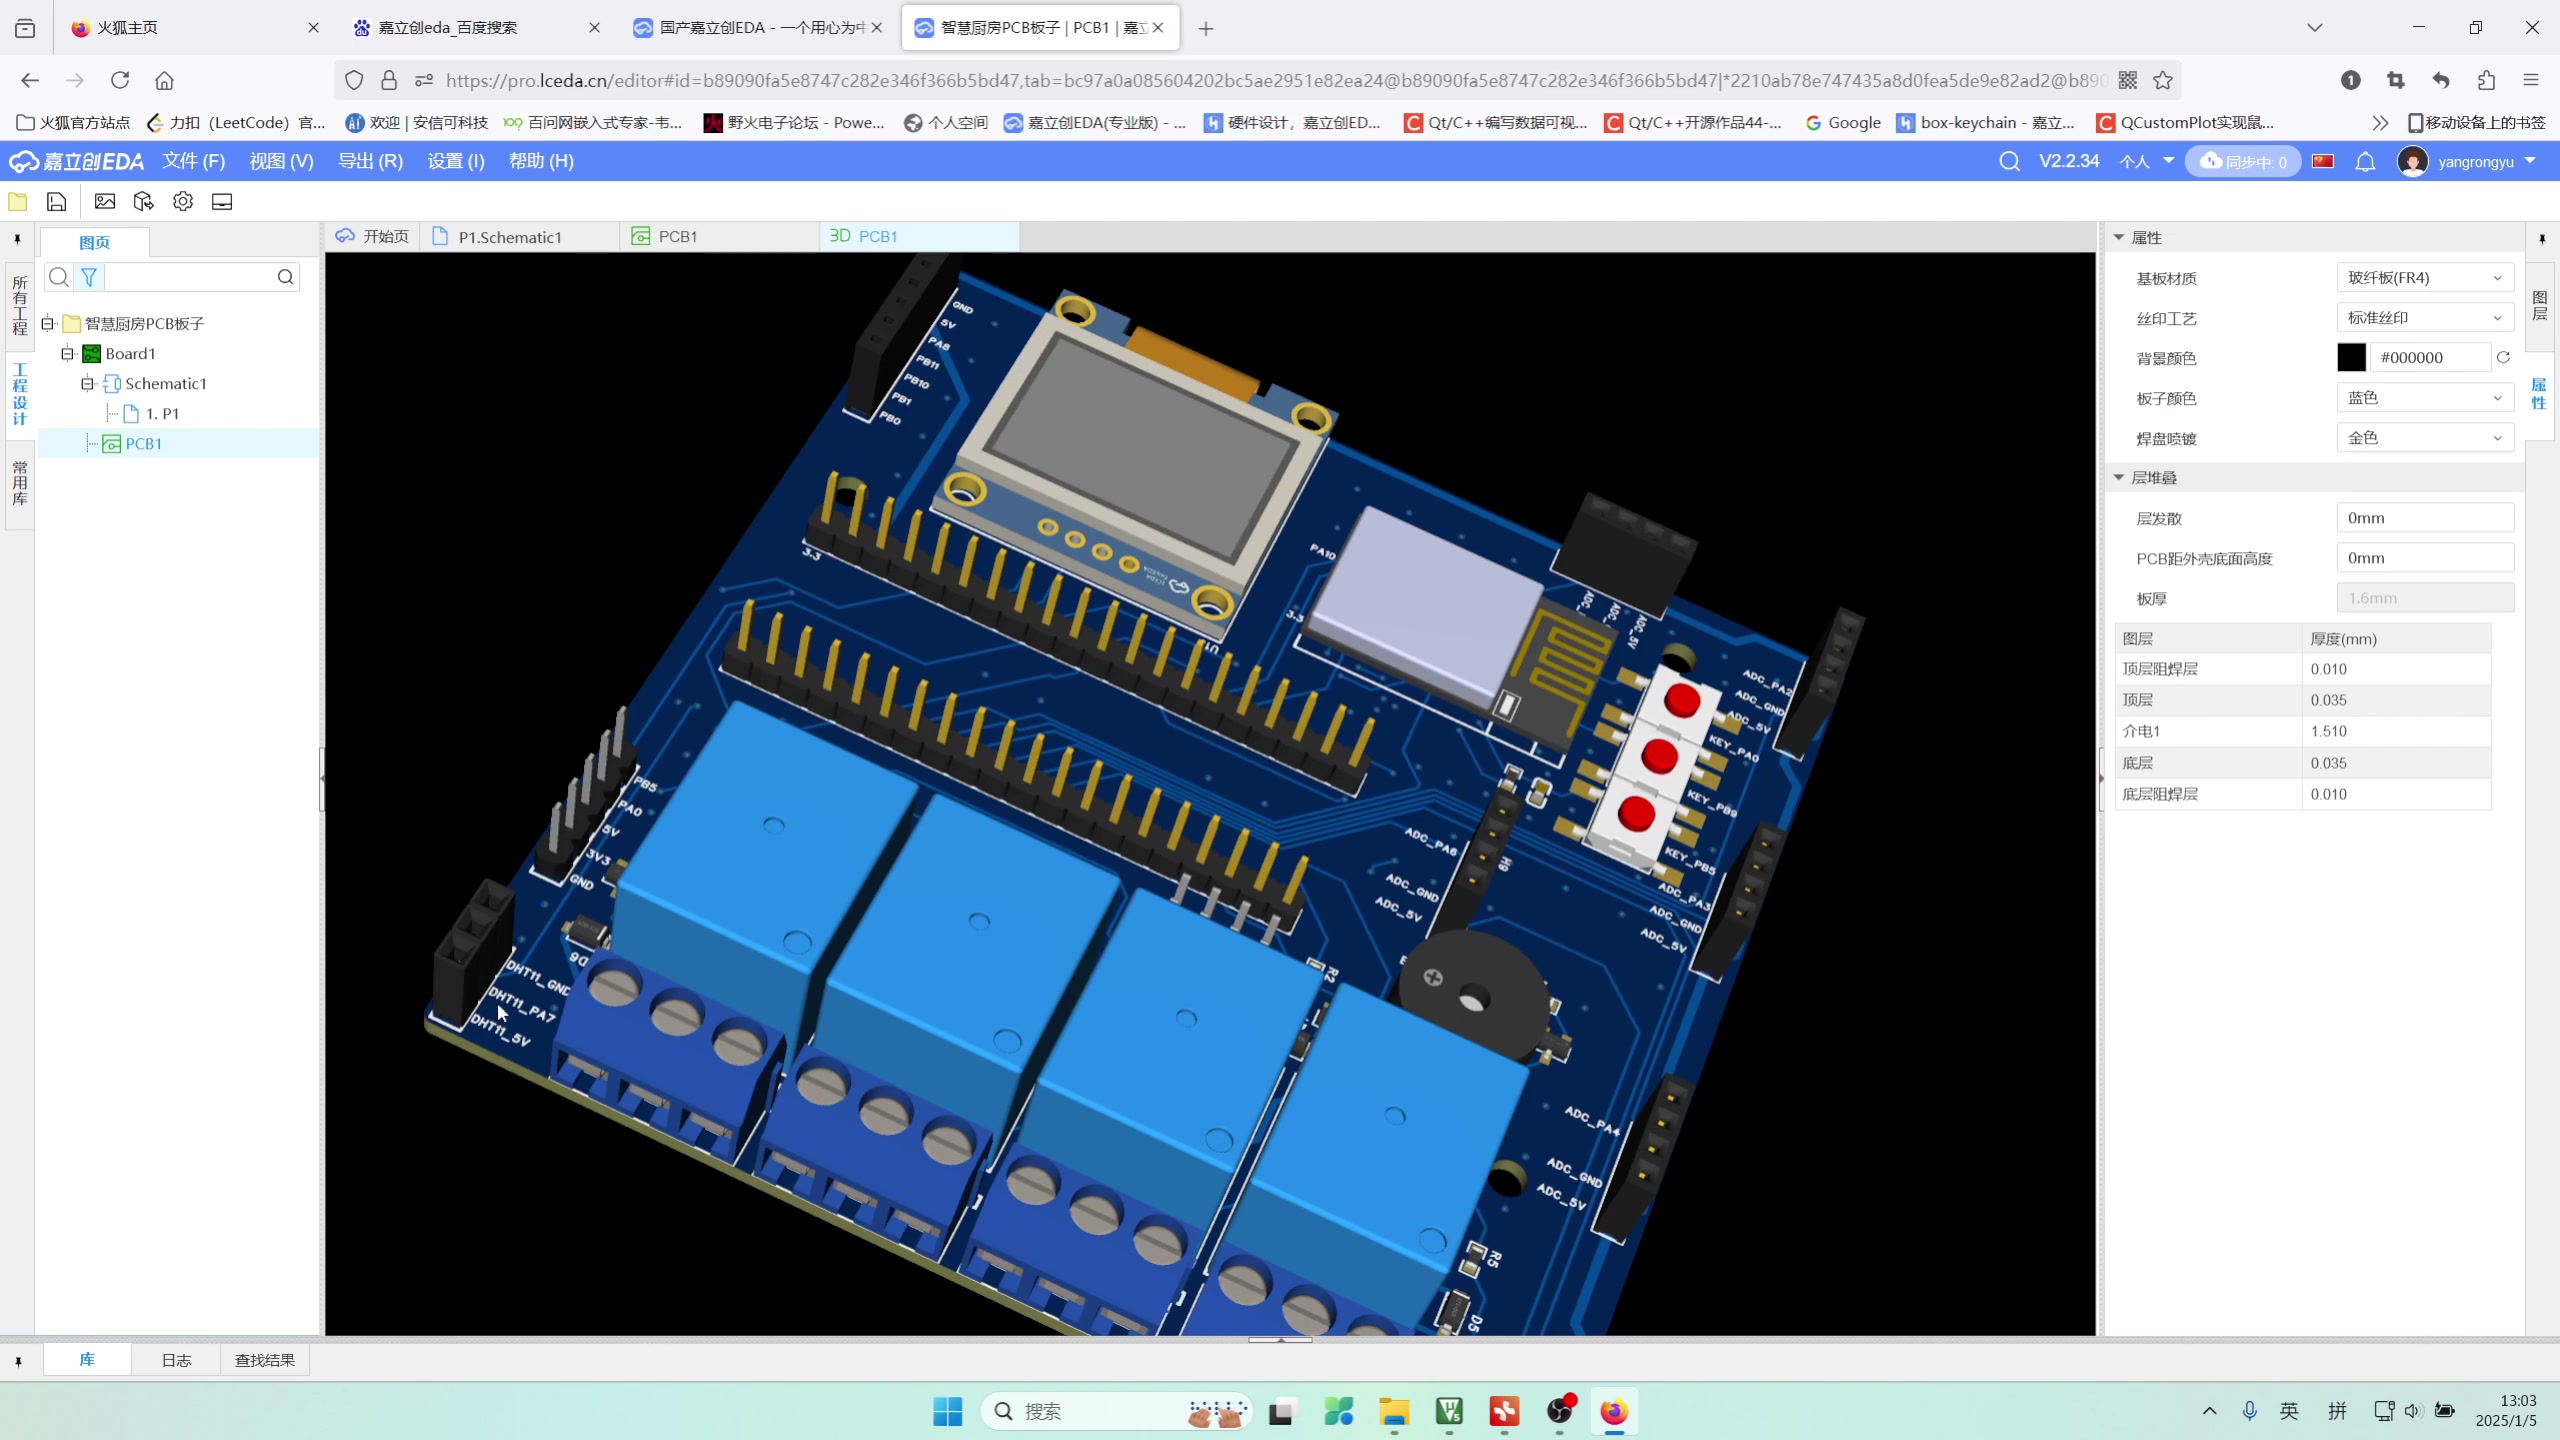Screen dimensions: 2560x1440
Task: Toggle the bottom panel layout icon
Action: point(221,201)
